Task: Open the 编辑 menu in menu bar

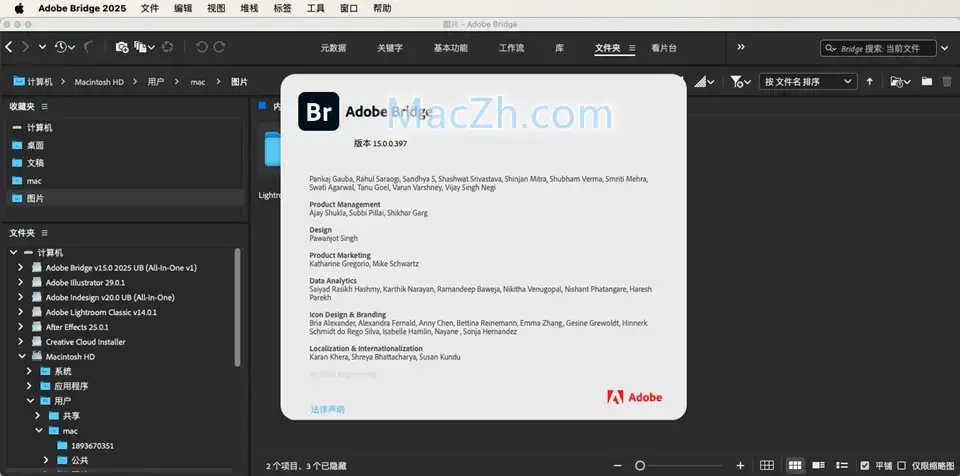Action: (x=182, y=9)
